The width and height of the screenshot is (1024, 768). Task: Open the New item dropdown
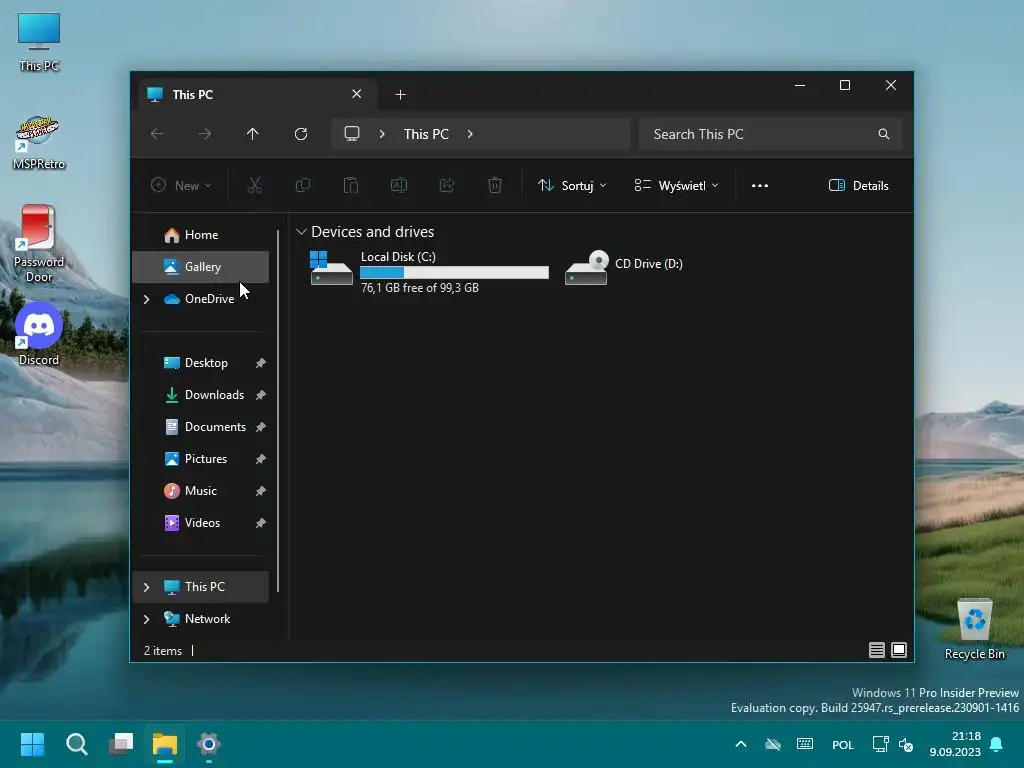tap(181, 185)
